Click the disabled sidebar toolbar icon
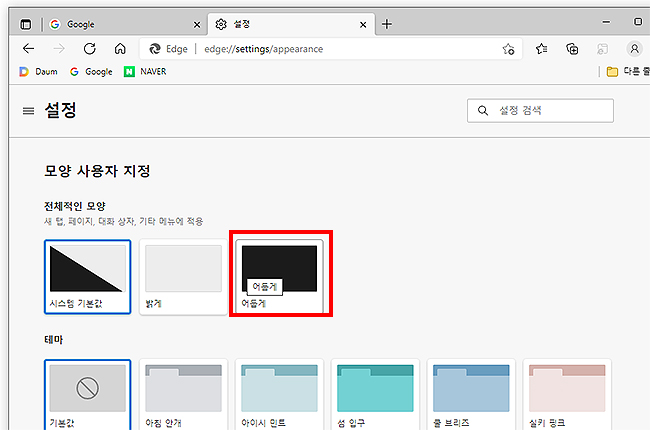Screen dimensions: 650x430 point(602,49)
